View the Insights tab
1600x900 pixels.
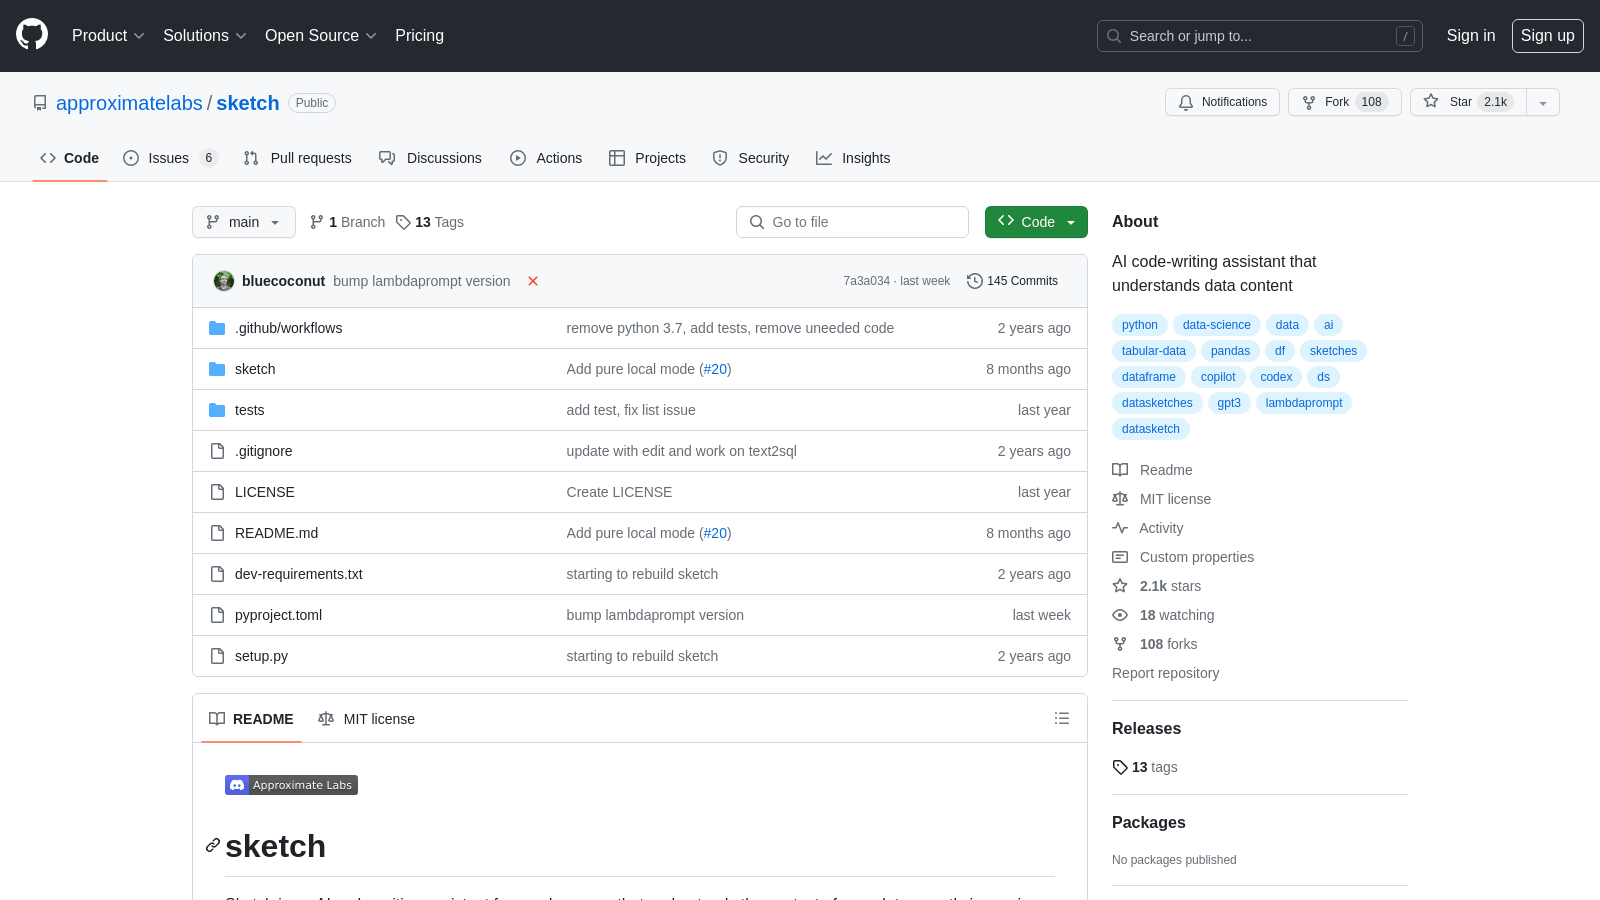click(x=853, y=158)
